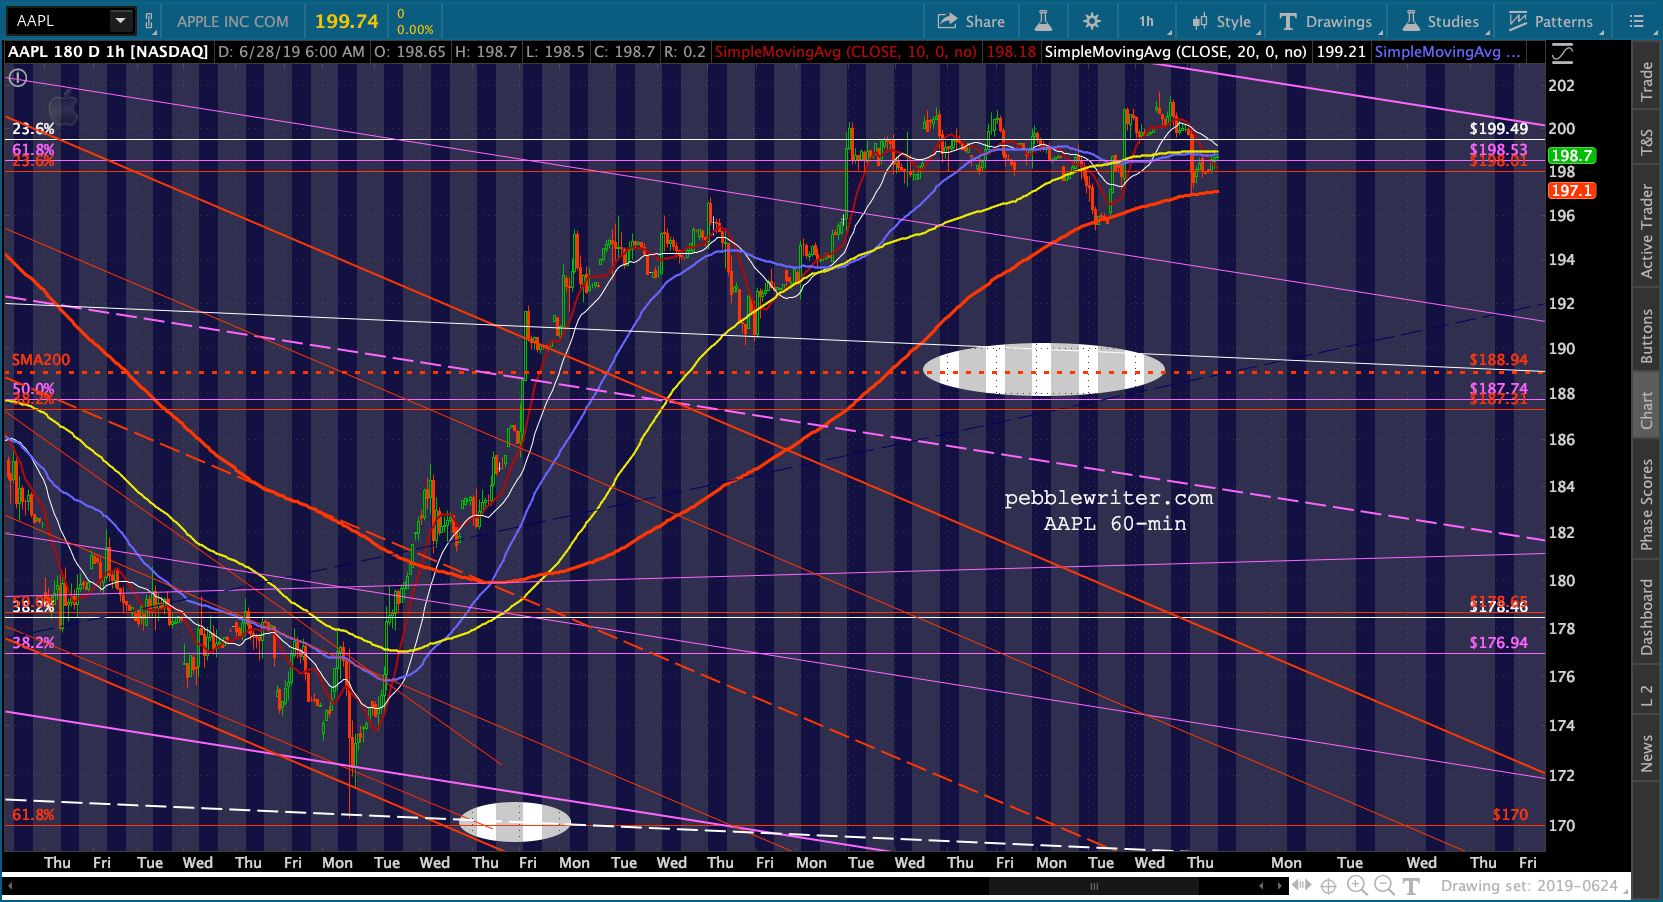Open the hamburger list menu icon

coord(1636,21)
